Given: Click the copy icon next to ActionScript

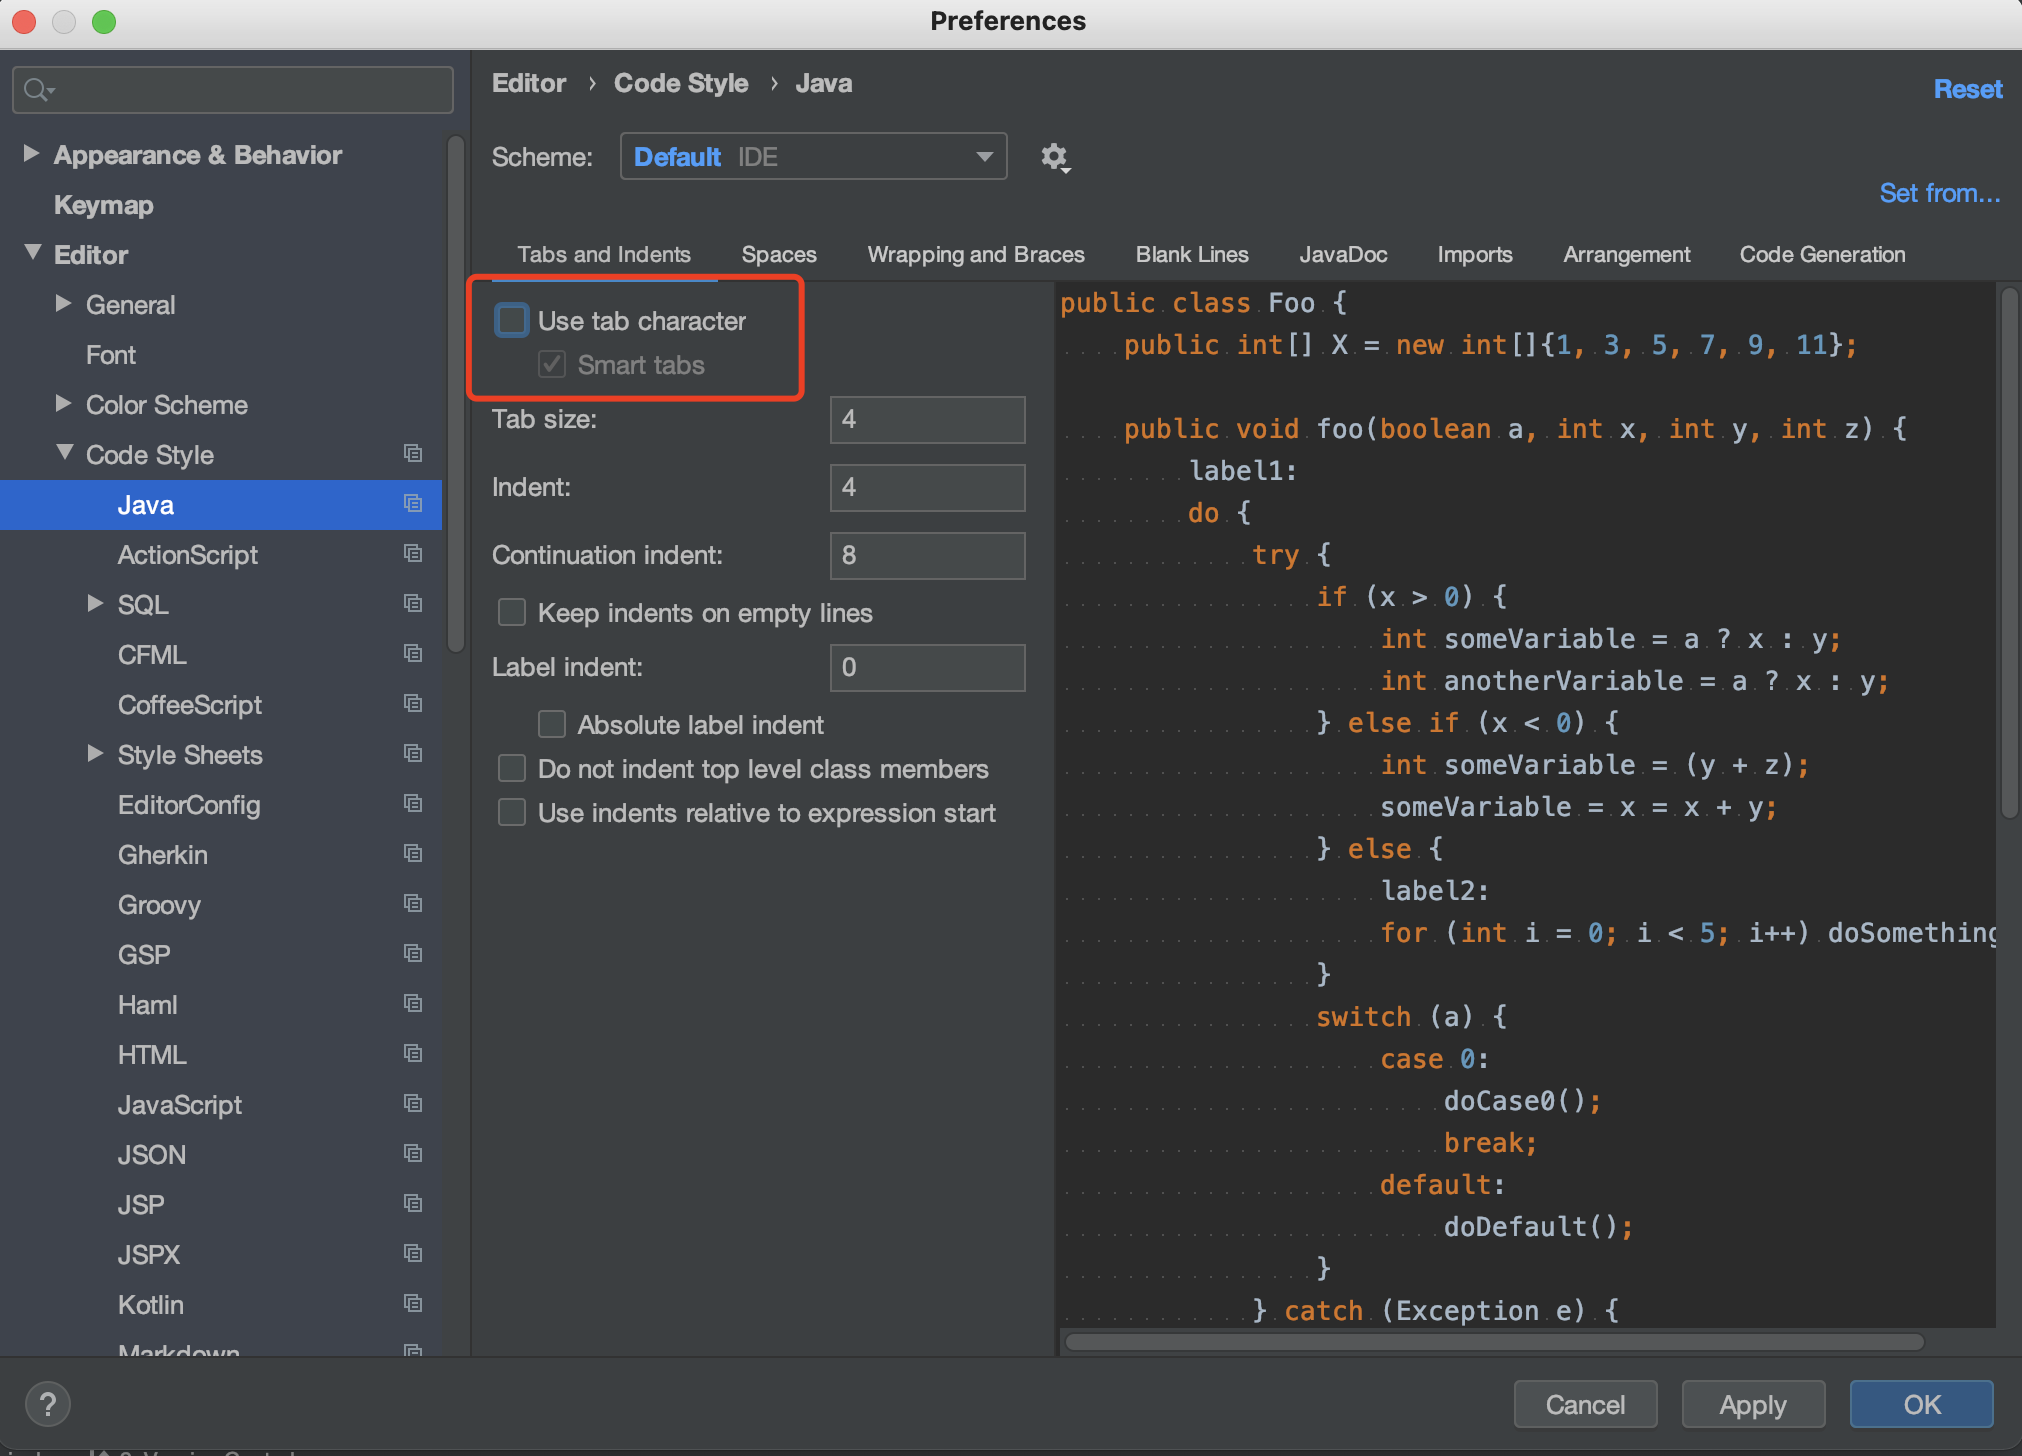Looking at the screenshot, I should pyautogui.click(x=412, y=554).
